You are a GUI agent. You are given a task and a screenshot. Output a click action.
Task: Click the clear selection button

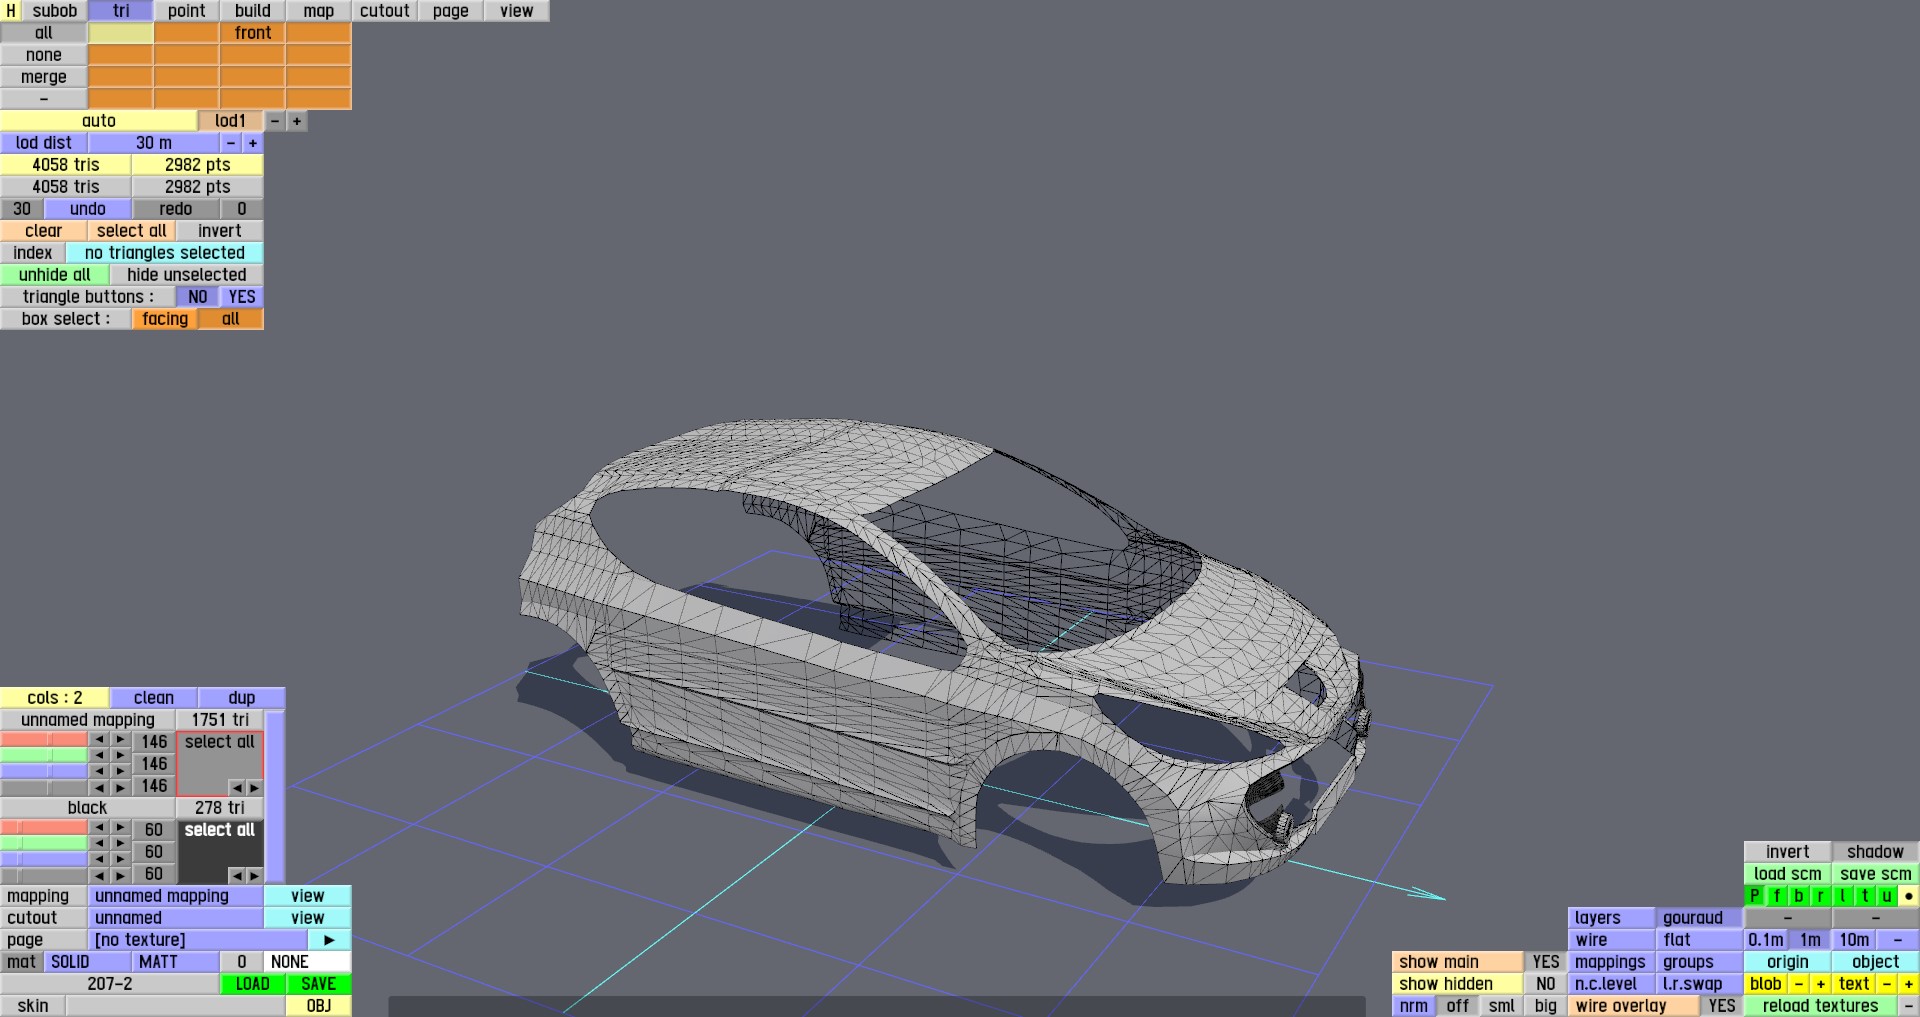pos(43,231)
